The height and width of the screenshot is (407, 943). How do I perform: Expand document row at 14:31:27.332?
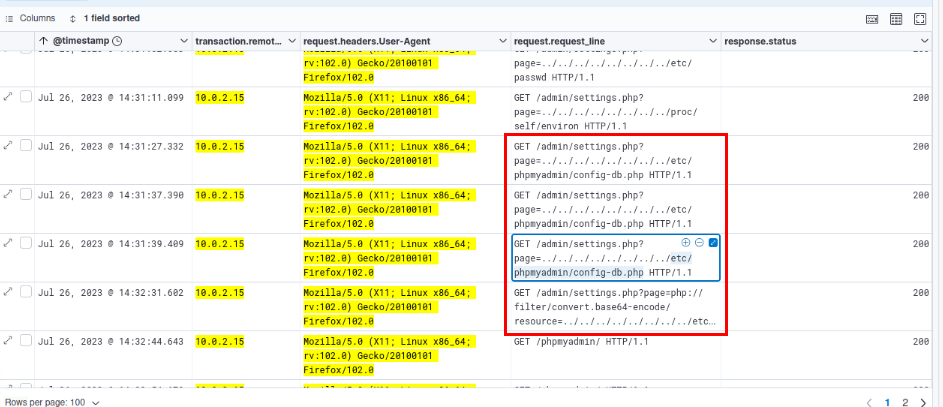point(8,145)
